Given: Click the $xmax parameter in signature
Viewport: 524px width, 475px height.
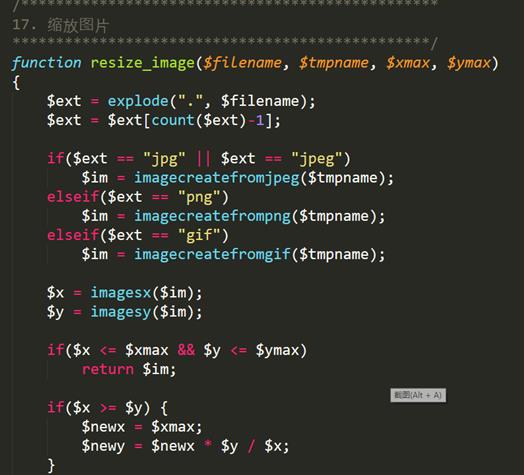Looking at the screenshot, I should pos(408,63).
